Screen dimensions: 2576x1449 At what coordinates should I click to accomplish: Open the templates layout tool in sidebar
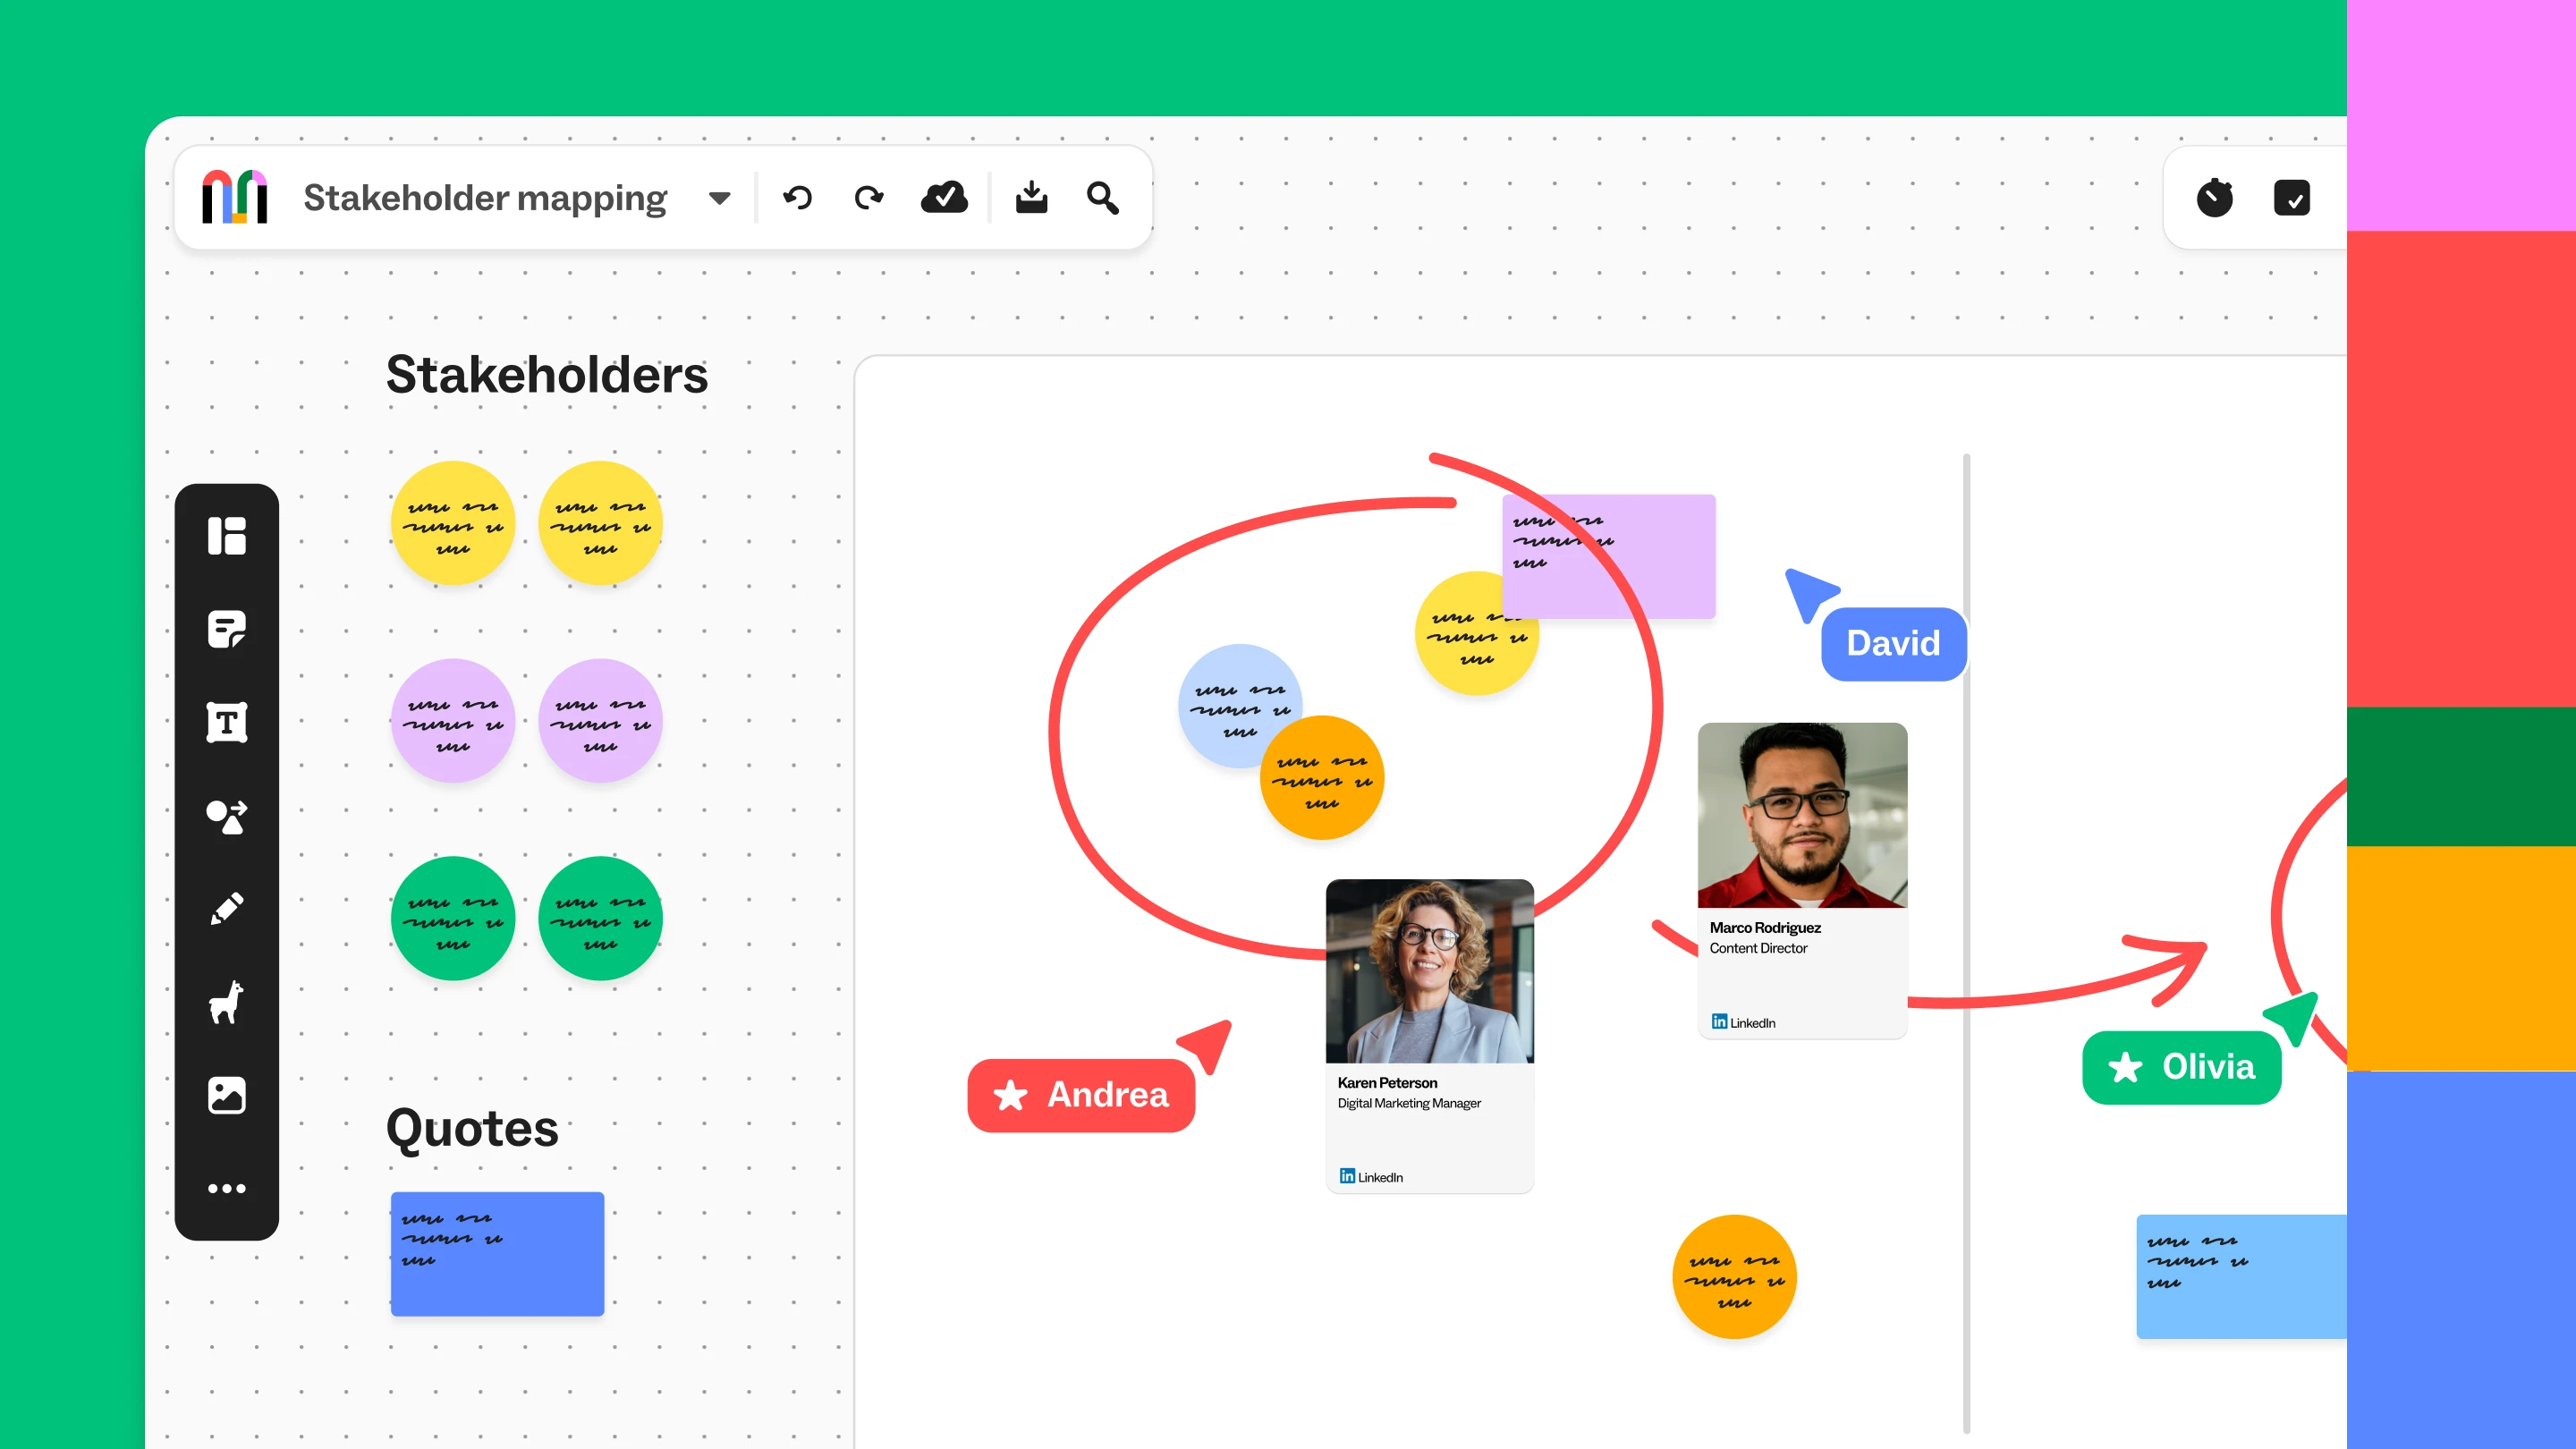pyautogui.click(x=226, y=536)
